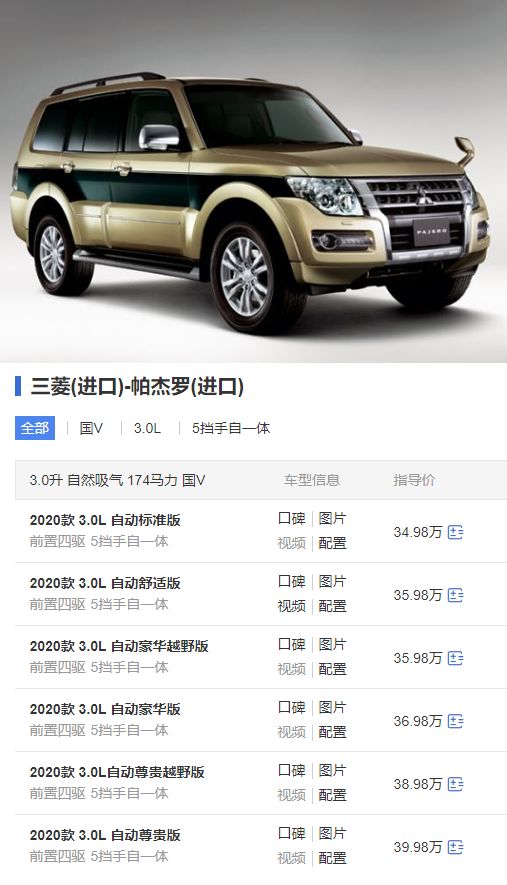Open 2020款 3.0L 自动标准版 model link

105,520
